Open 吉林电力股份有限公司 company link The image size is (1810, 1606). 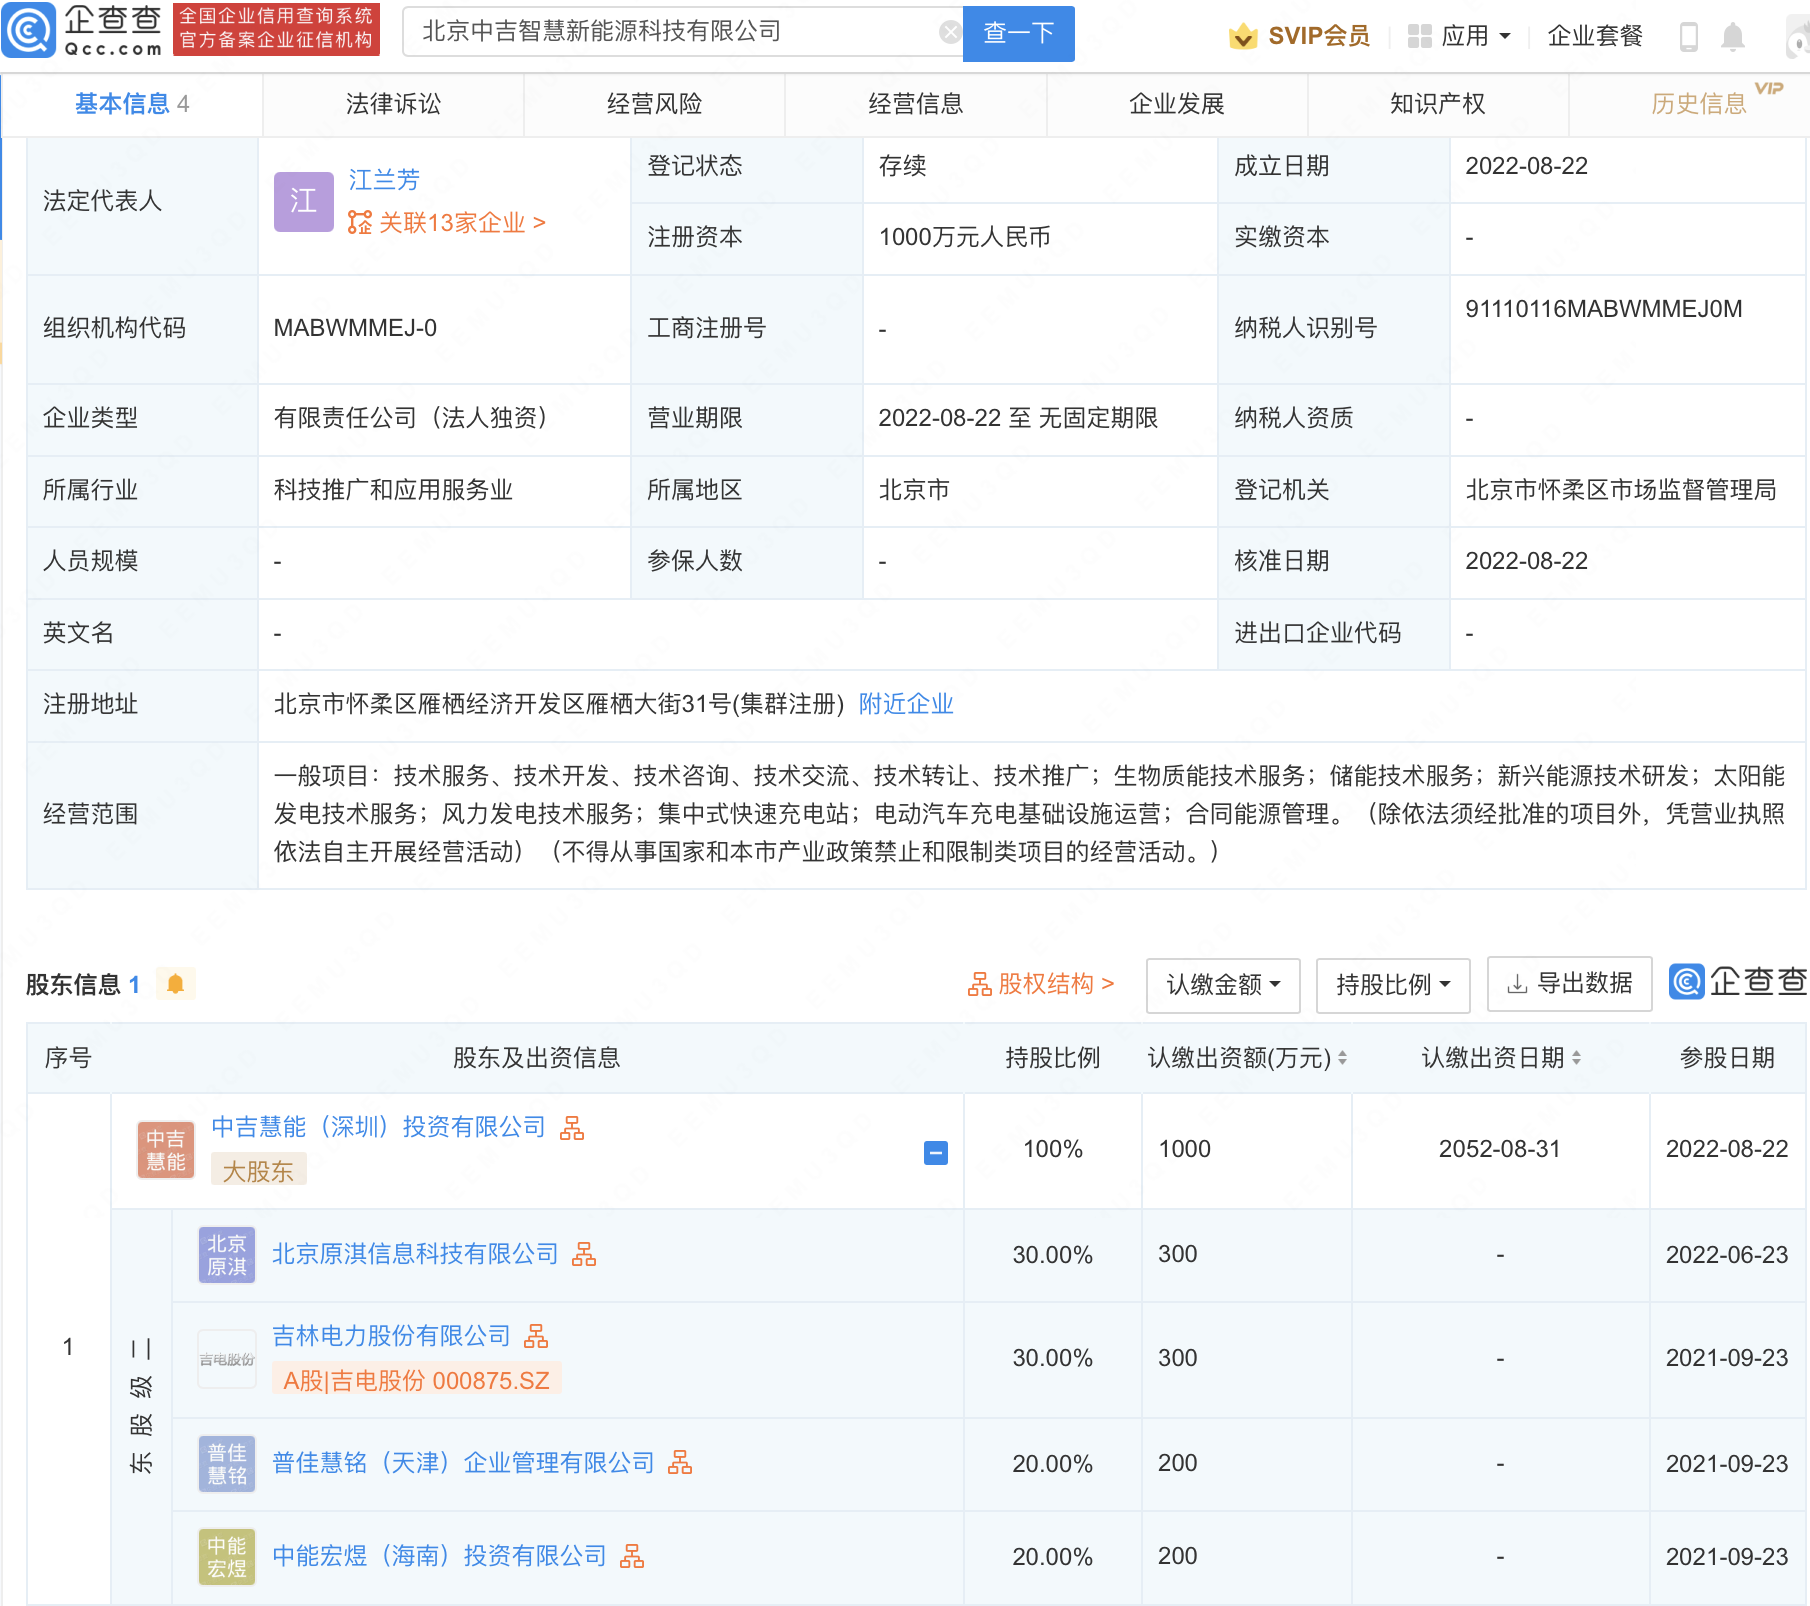tap(391, 1336)
